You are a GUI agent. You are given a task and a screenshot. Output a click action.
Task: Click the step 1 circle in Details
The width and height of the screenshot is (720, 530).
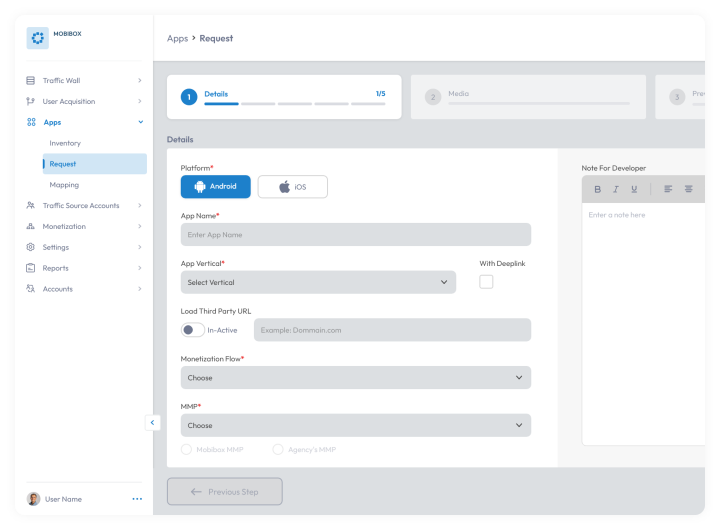pos(189,97)
